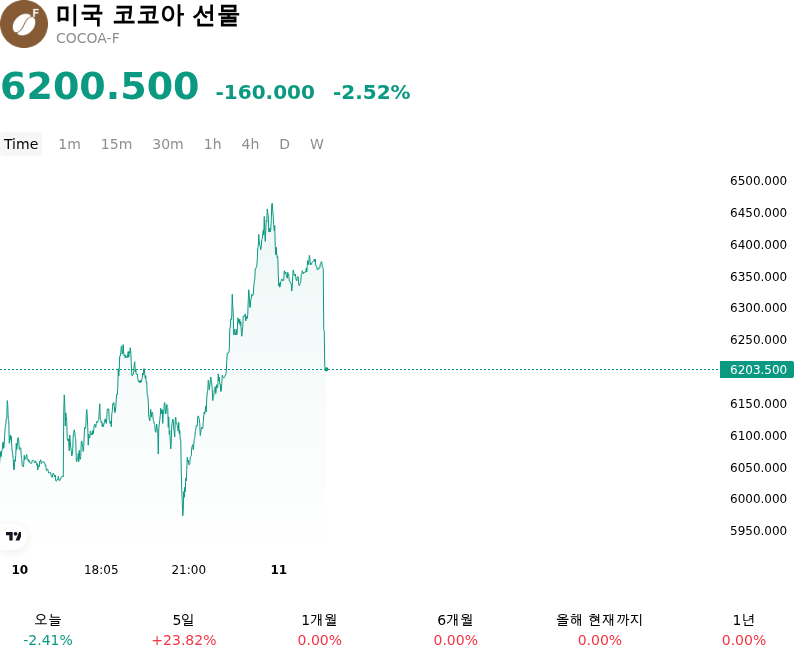Choose the 6개월 performance range
The height and width of the screenshot is (660, 800).
pyautogui.click(x=456, y=630)
